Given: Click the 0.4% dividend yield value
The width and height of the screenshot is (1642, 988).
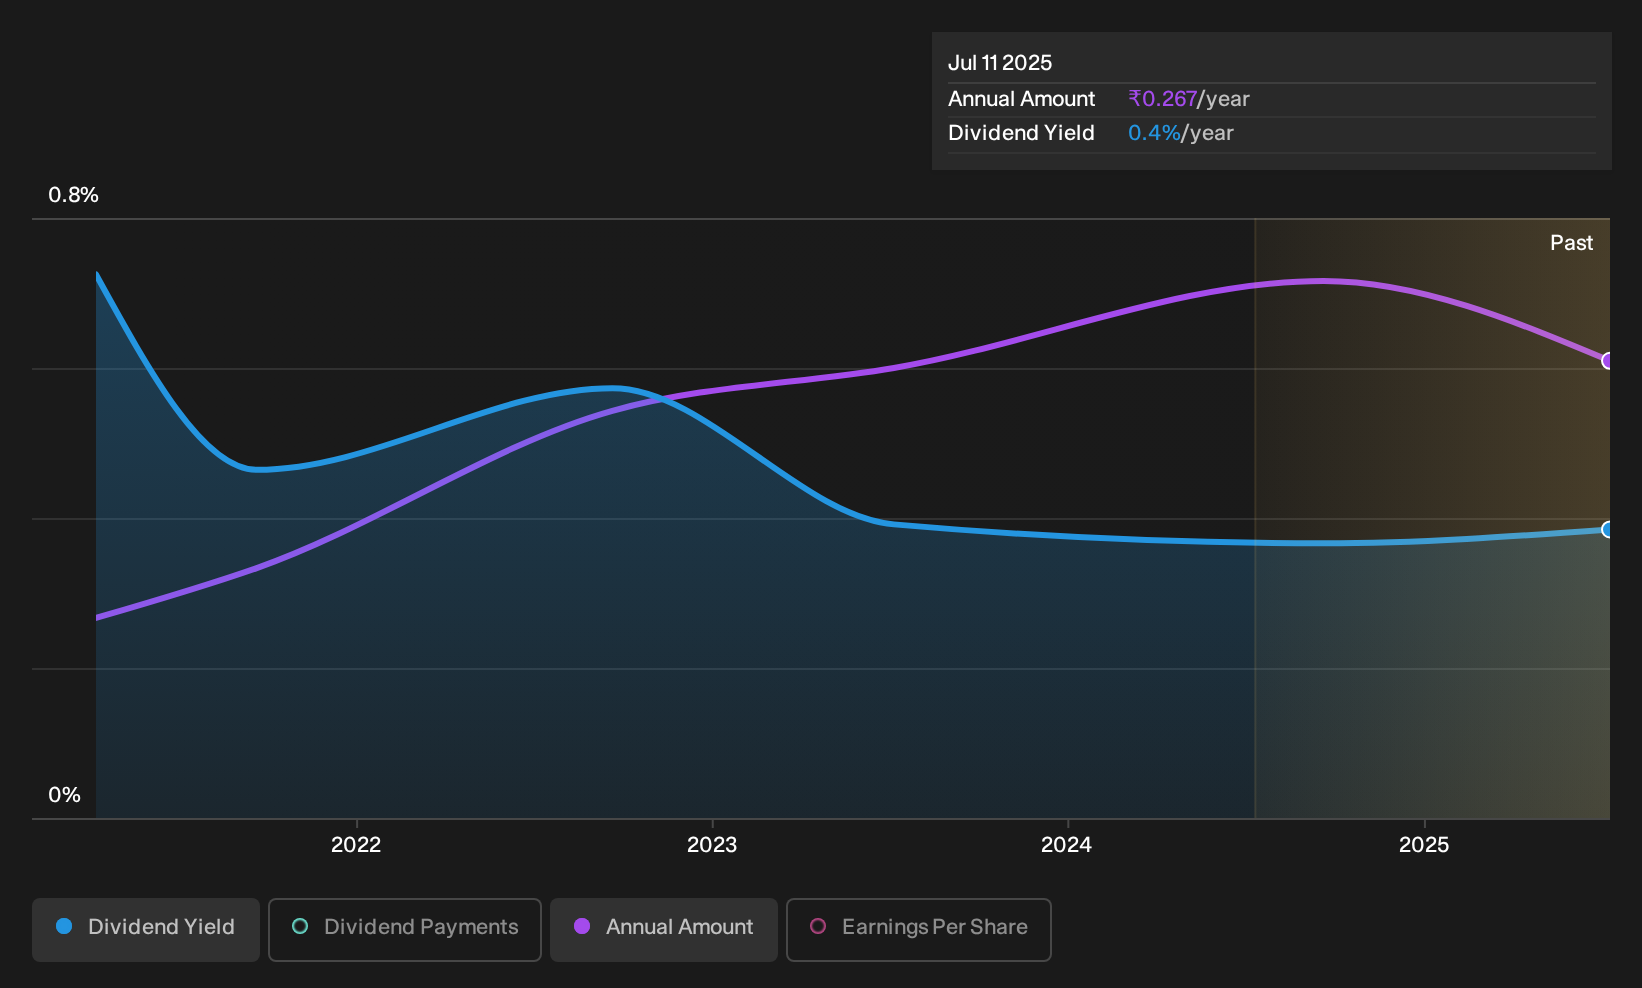Looking at the screenshot, I should (1154, 133).
